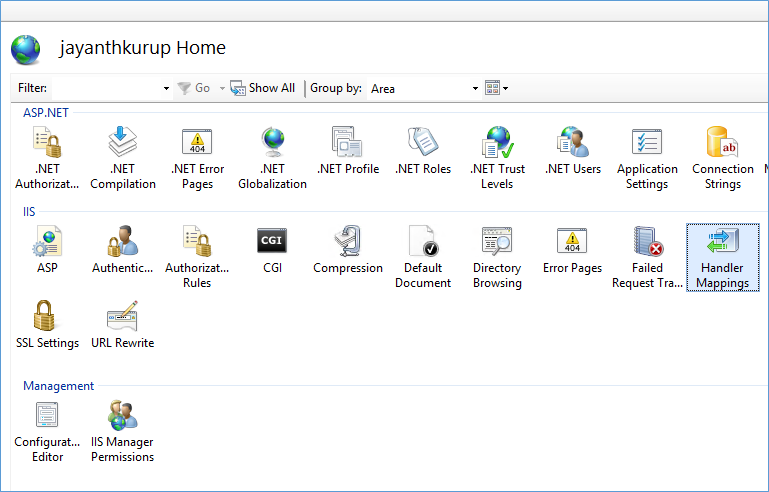
Task: Select the ASP feature icon
Action: pyautogui.click(x=47, y=249)
